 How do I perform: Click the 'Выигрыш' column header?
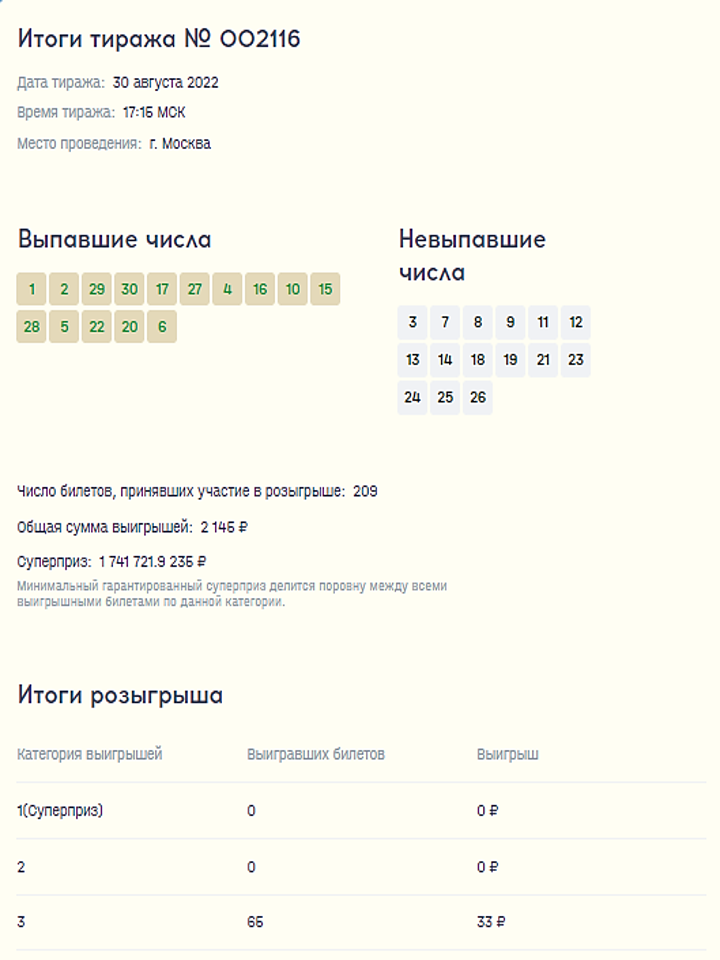pos(508,754)
